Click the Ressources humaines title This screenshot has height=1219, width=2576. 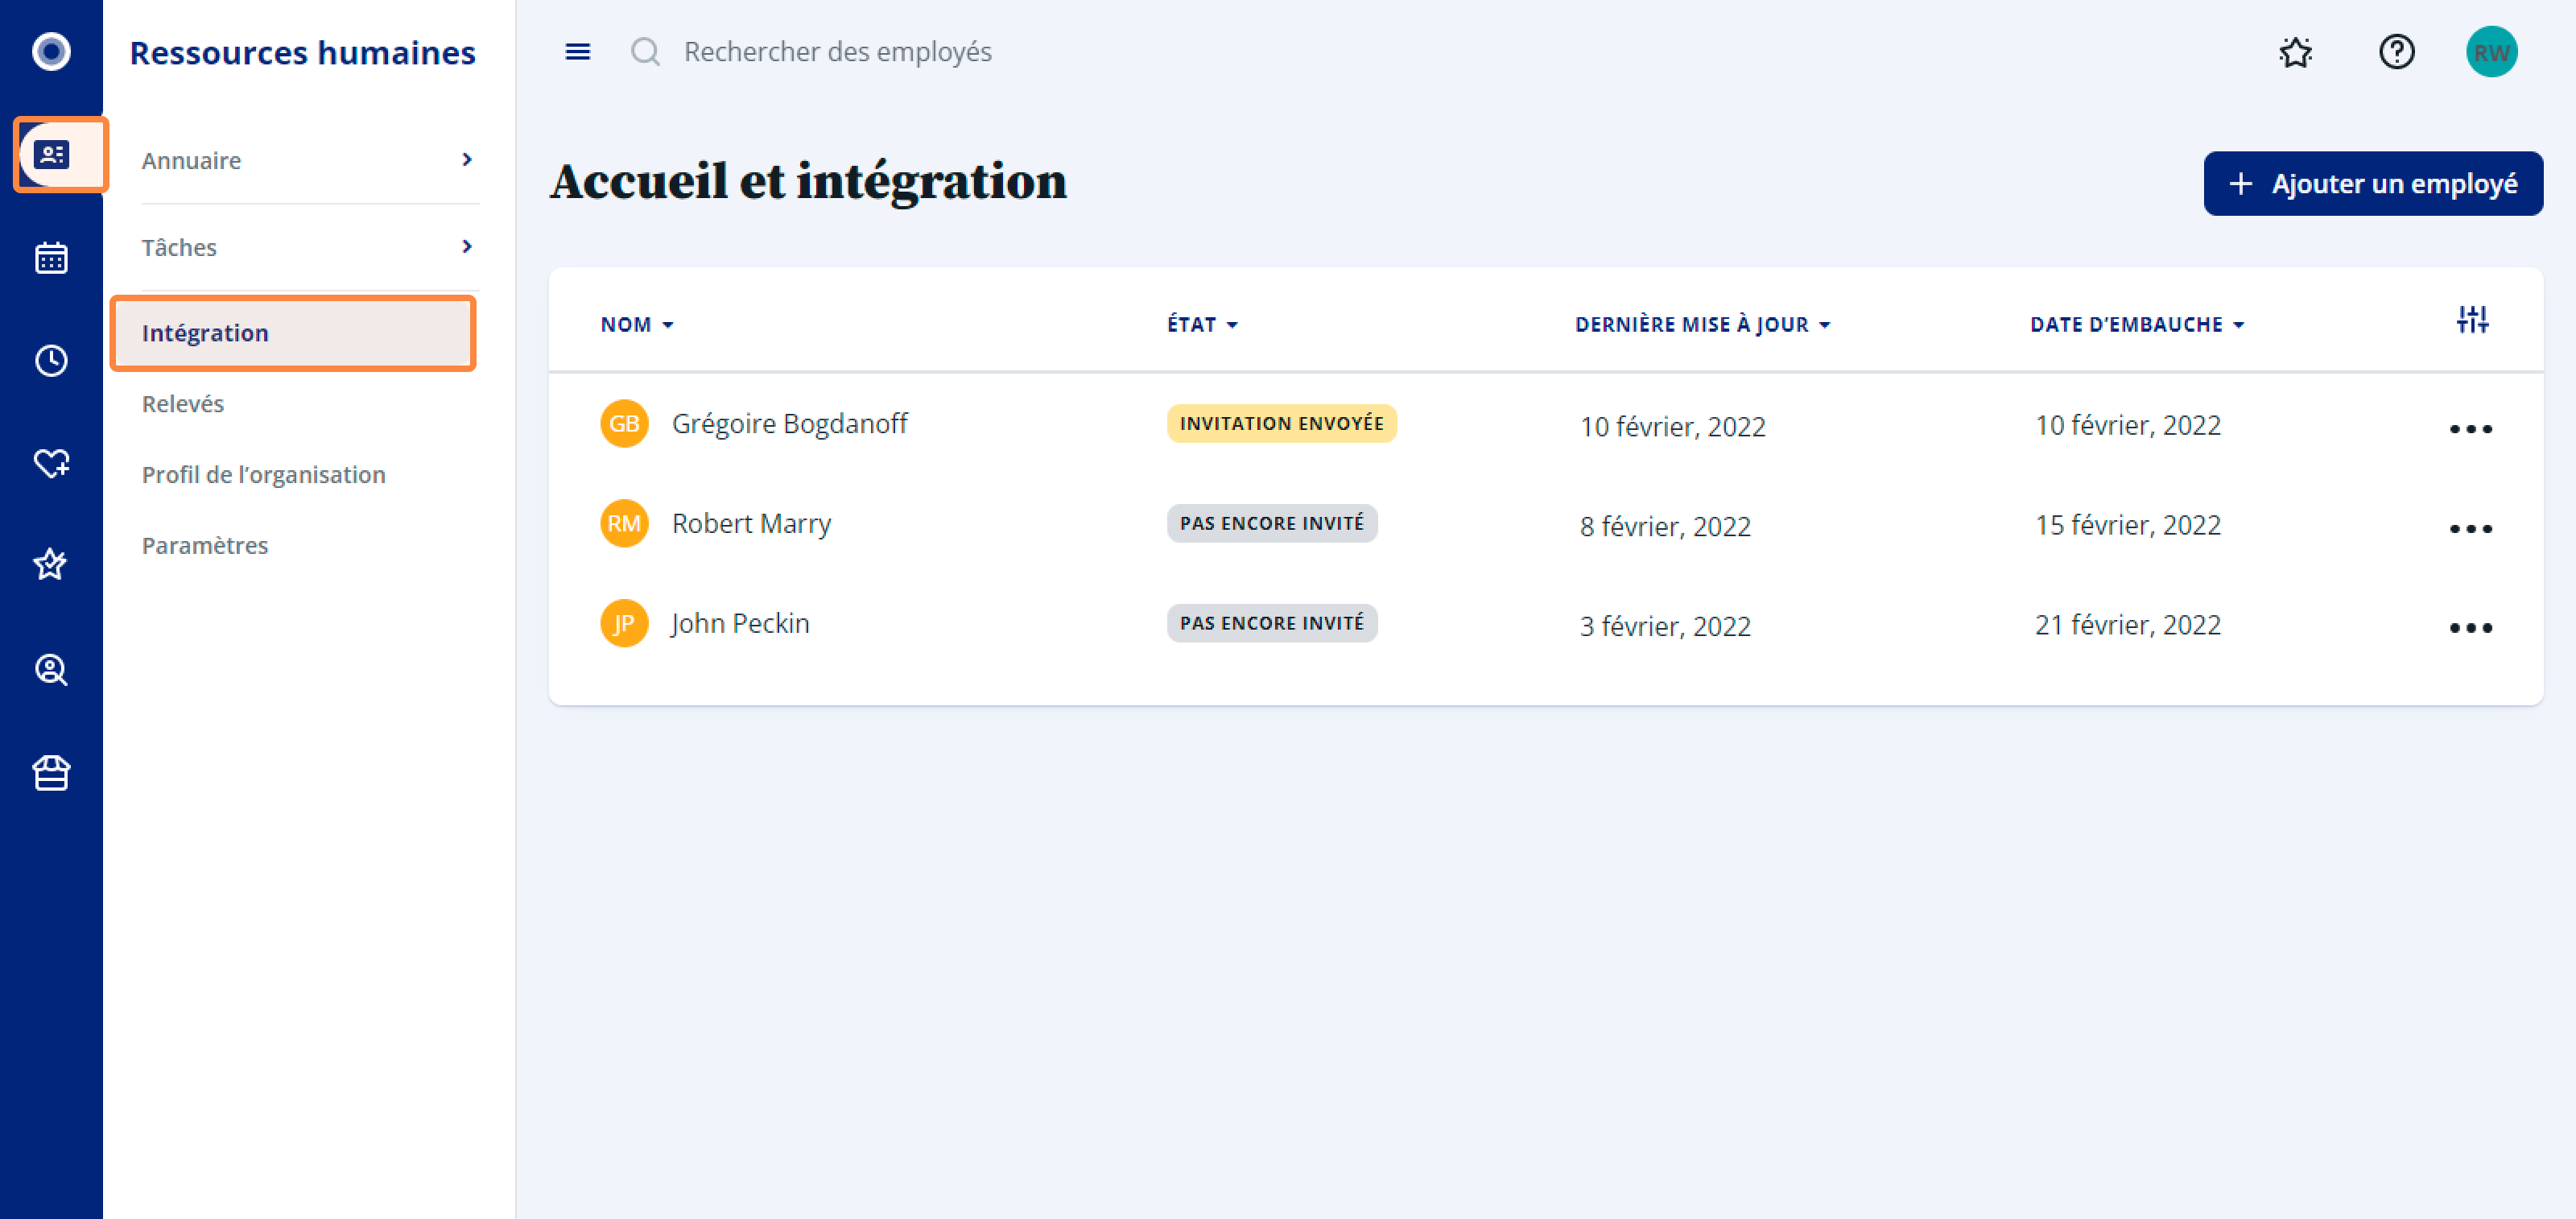(302, 52)
